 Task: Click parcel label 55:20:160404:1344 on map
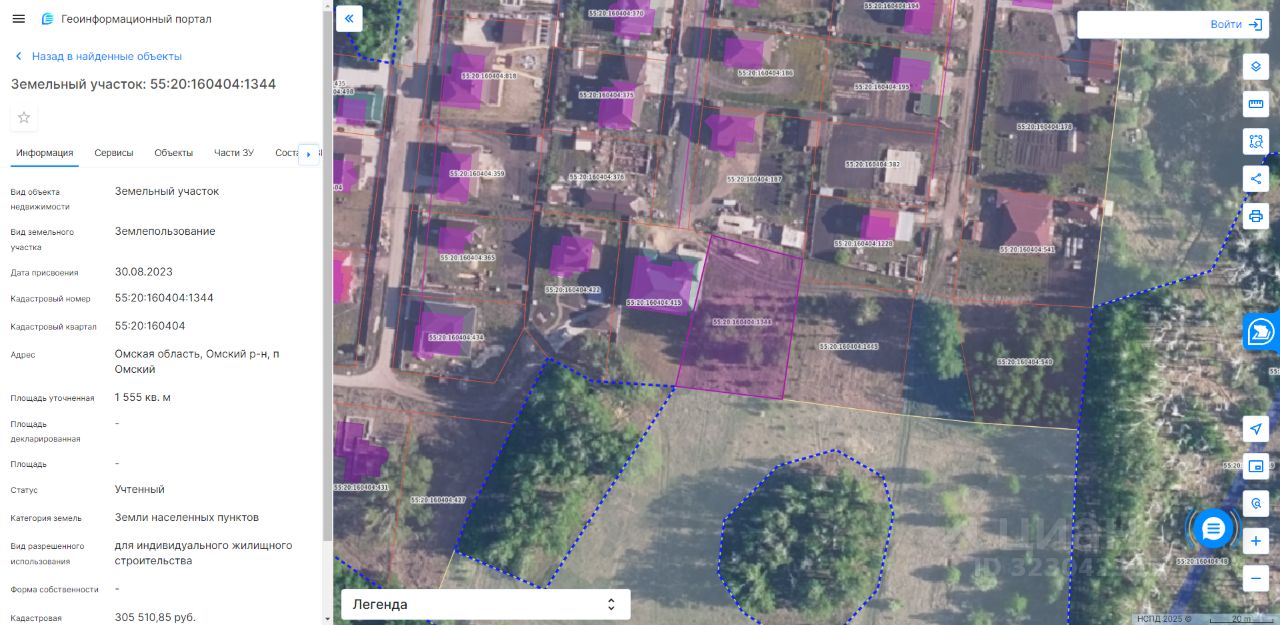coord(741,322)
